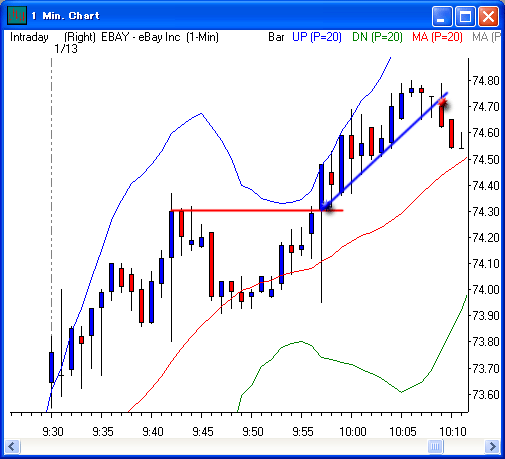Click the tall blue candle at 9:42

pos(171,234)
